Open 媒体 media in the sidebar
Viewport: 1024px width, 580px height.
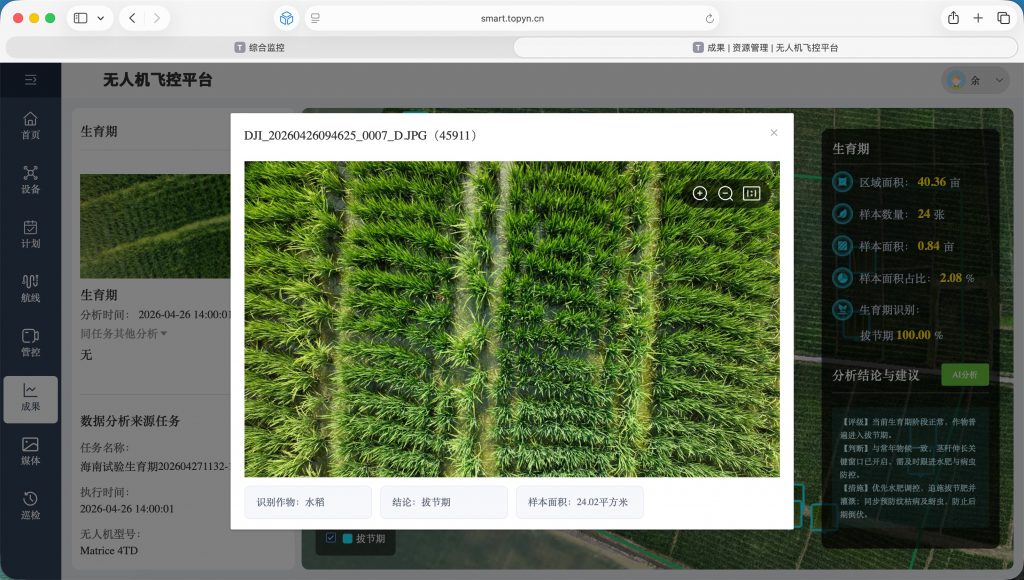coord(31,451)
